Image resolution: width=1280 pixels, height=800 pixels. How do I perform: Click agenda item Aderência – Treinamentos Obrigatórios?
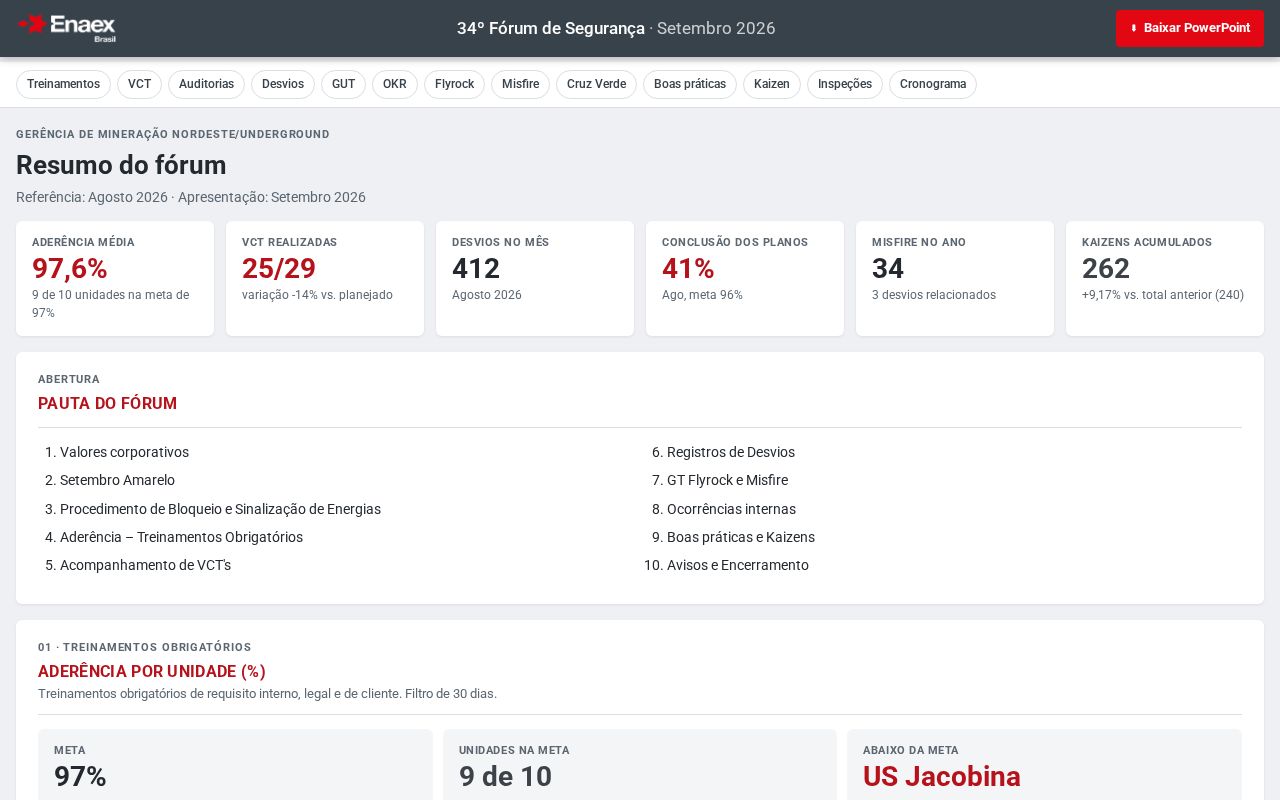(181, 537)
